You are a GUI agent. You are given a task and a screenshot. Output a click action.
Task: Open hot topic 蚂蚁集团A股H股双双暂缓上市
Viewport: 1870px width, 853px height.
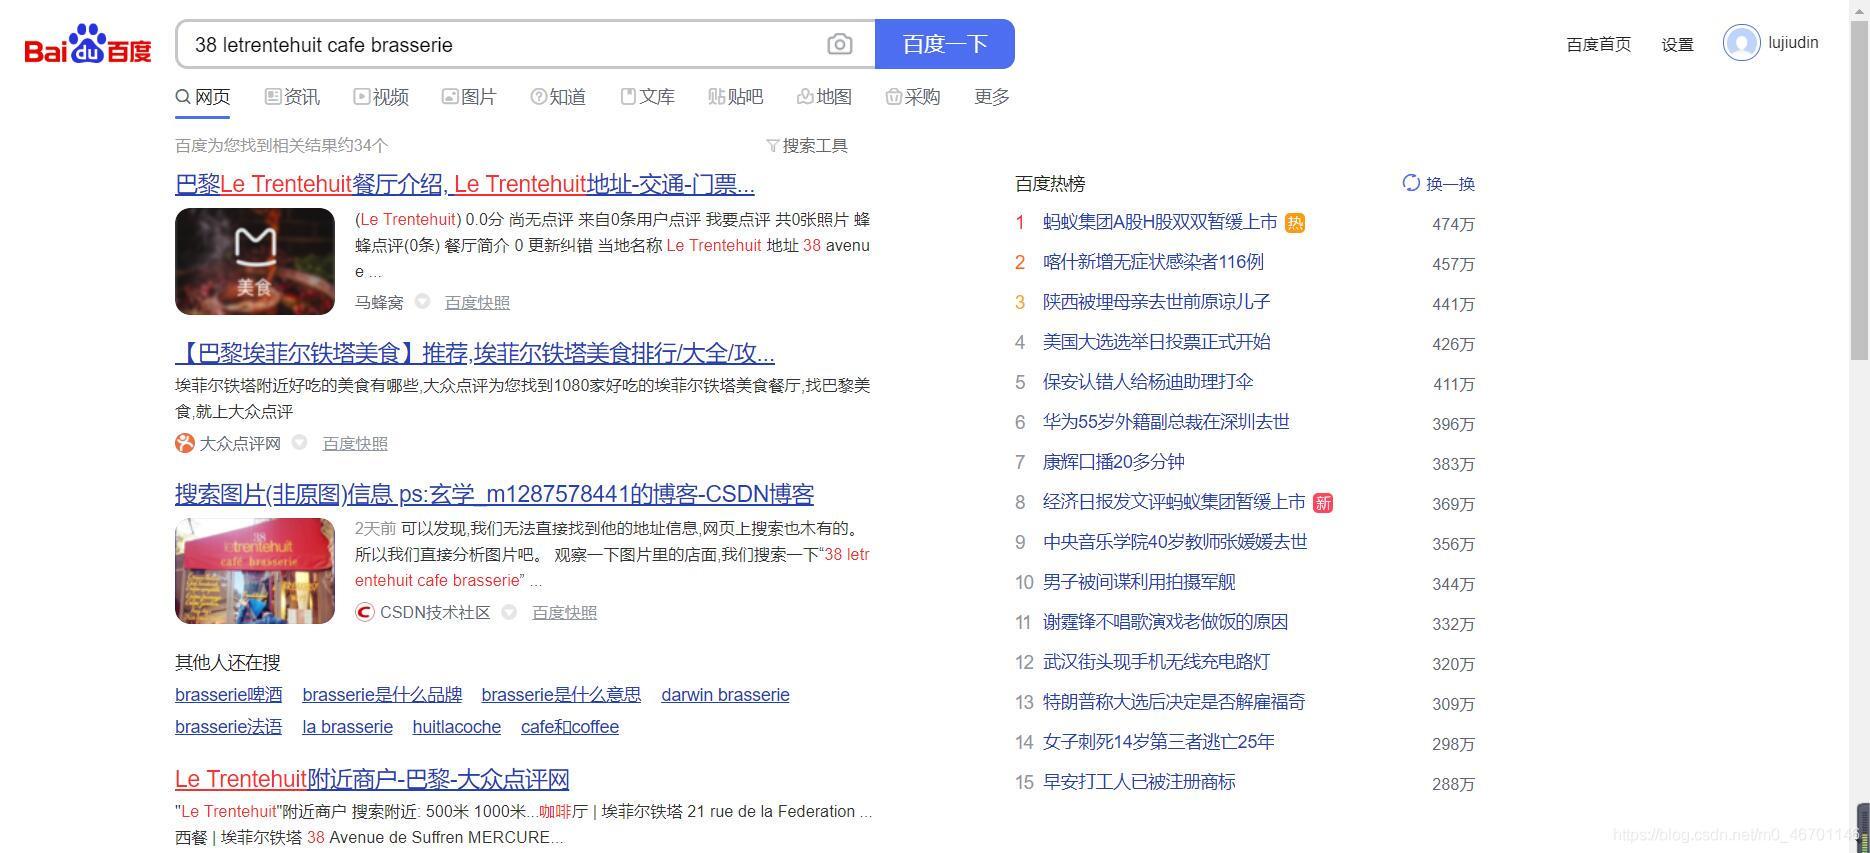click(x=1160, y=222)
